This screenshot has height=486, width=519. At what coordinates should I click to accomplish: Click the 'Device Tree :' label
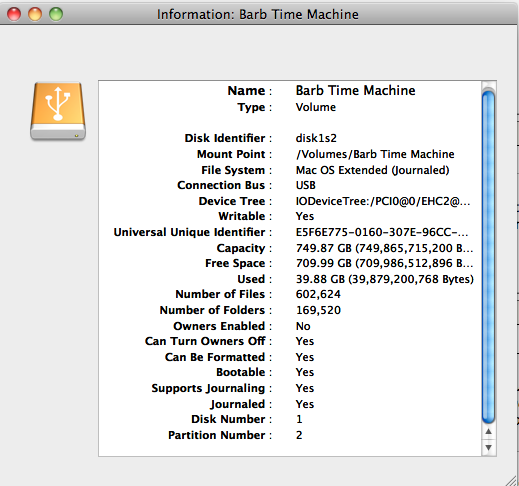(x=235, y=201)
